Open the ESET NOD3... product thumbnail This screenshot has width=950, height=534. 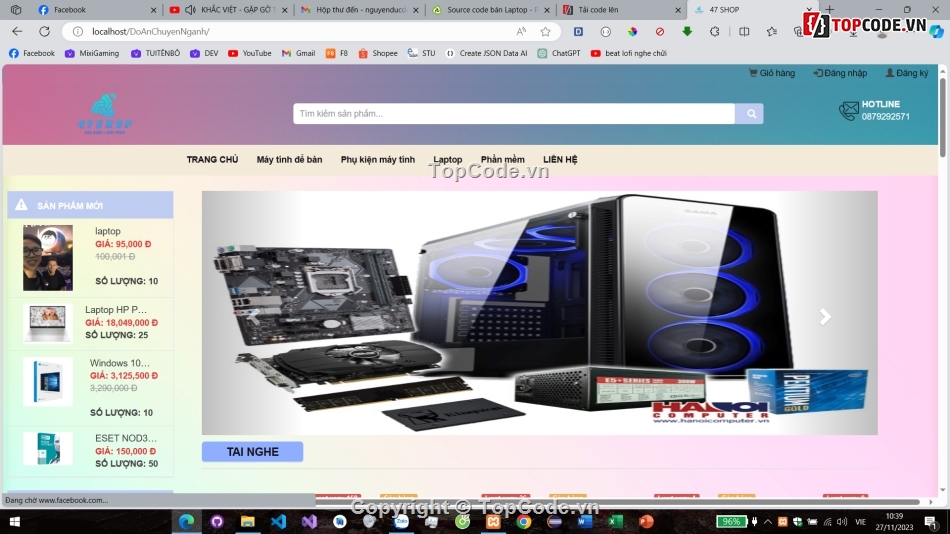(48, 449)
